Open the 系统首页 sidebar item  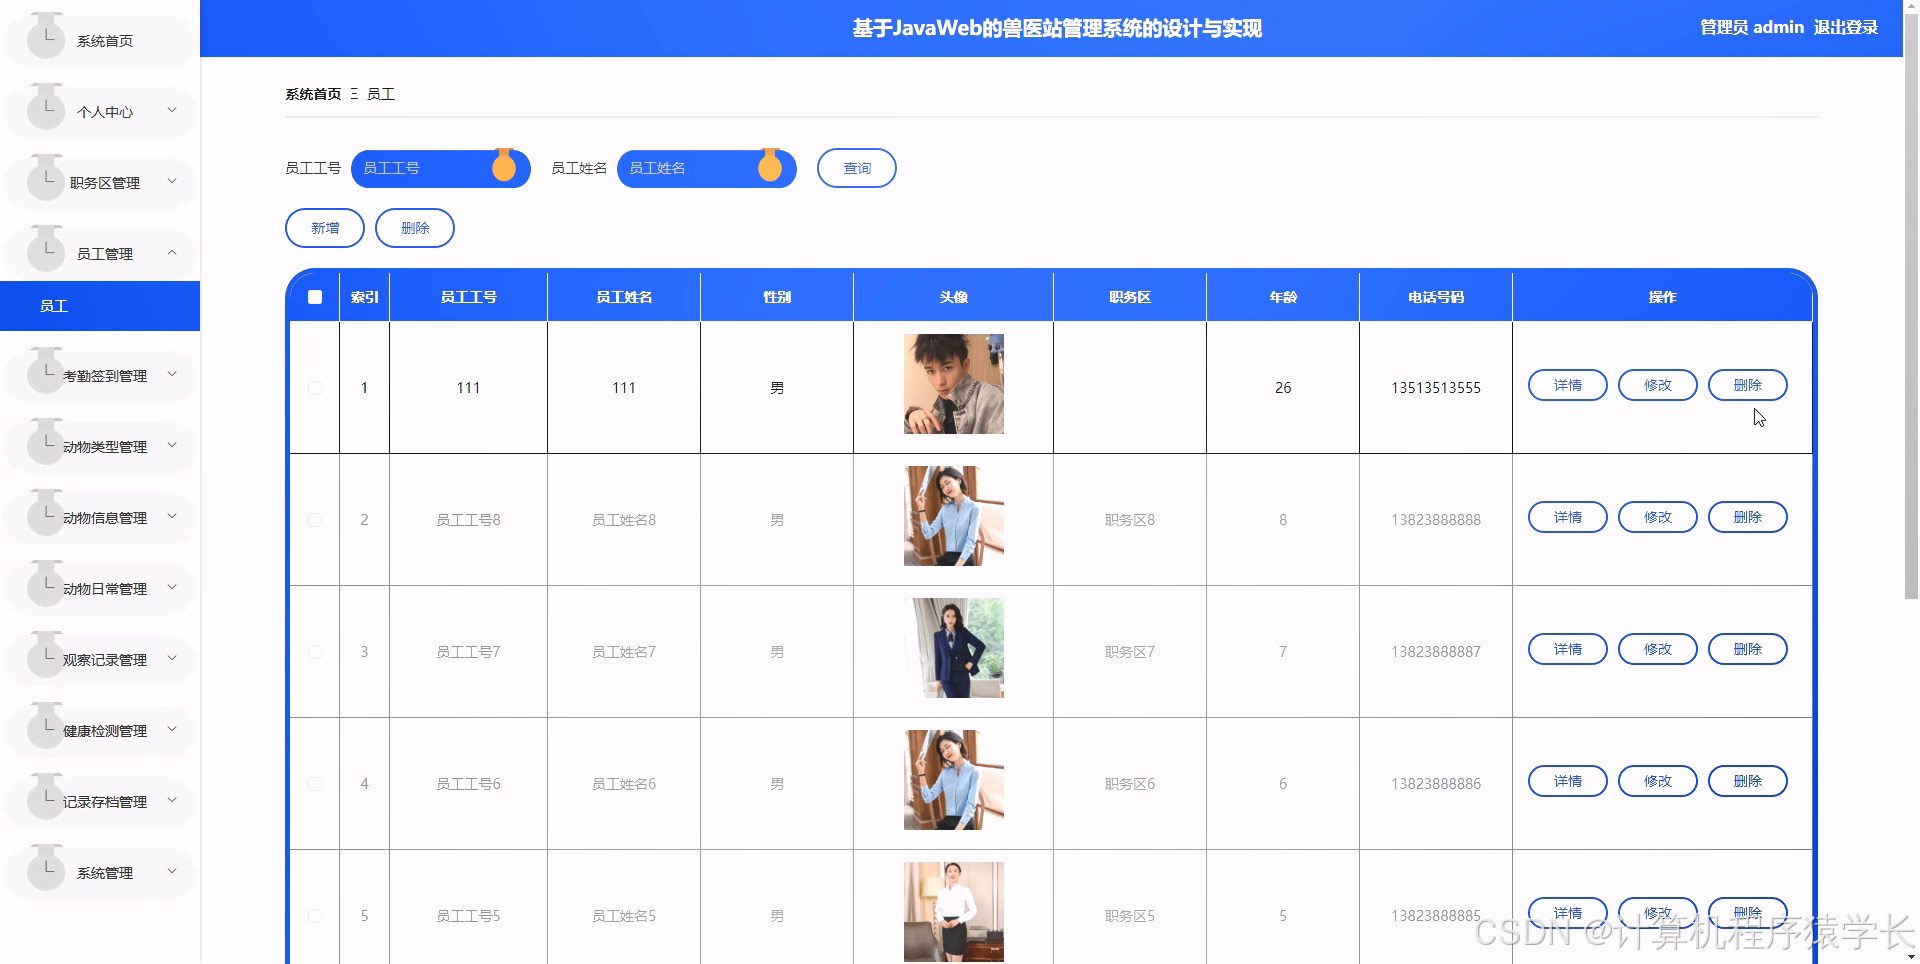pos(100,41)
